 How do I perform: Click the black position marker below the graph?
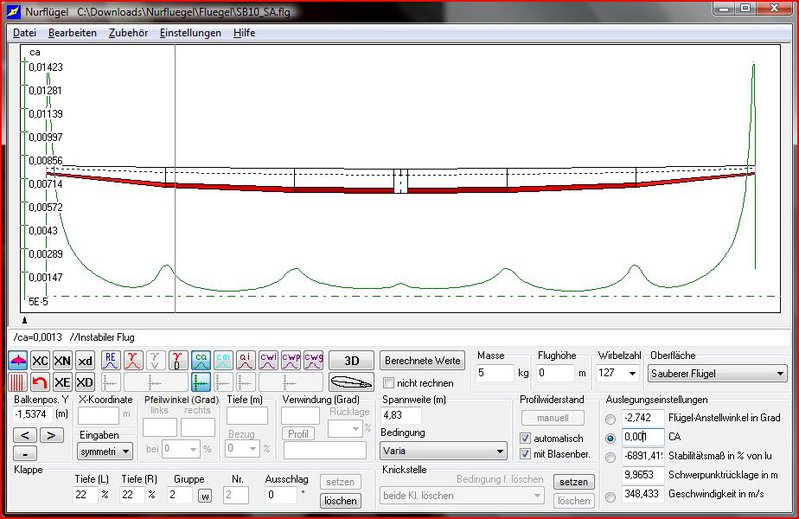pyautogui.click(x=24, y=318)
